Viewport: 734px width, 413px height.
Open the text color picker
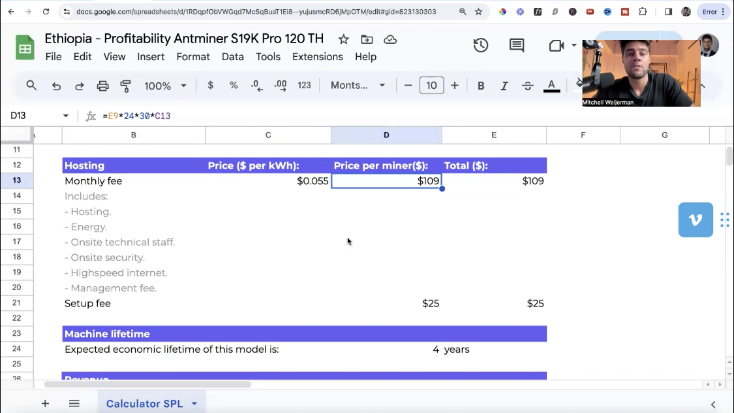(551, 86)
